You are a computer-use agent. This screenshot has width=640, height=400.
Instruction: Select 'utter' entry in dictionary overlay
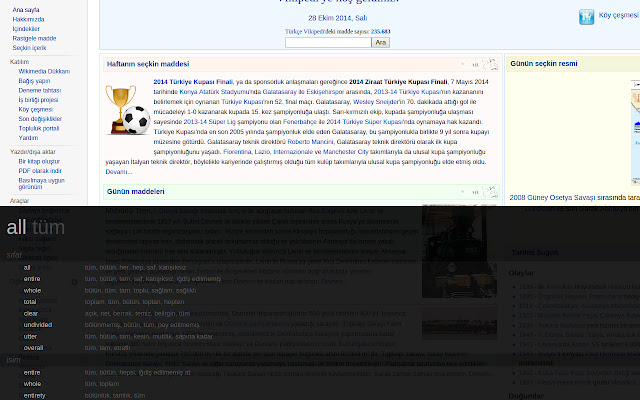[x=30, y=337]
